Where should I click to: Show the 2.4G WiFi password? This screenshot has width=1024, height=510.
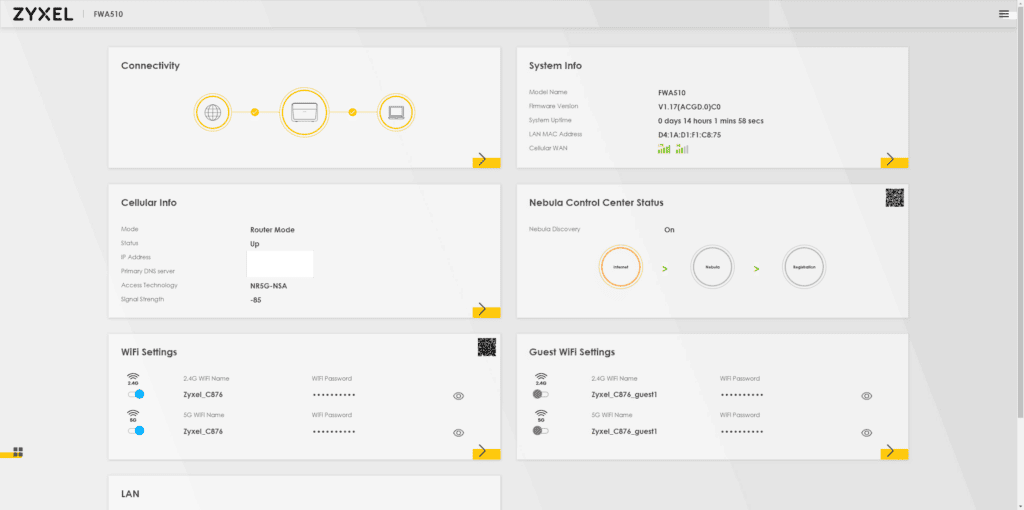click(x=458, y=396)
